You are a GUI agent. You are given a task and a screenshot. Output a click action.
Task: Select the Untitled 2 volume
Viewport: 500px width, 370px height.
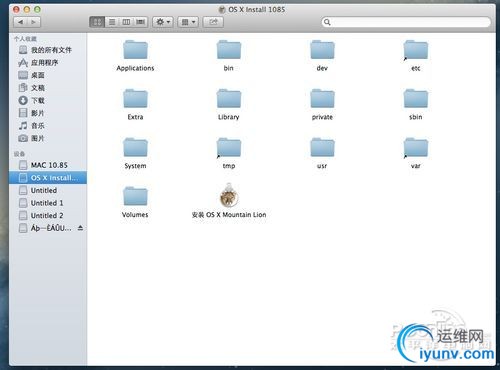[x=48, y=216]
